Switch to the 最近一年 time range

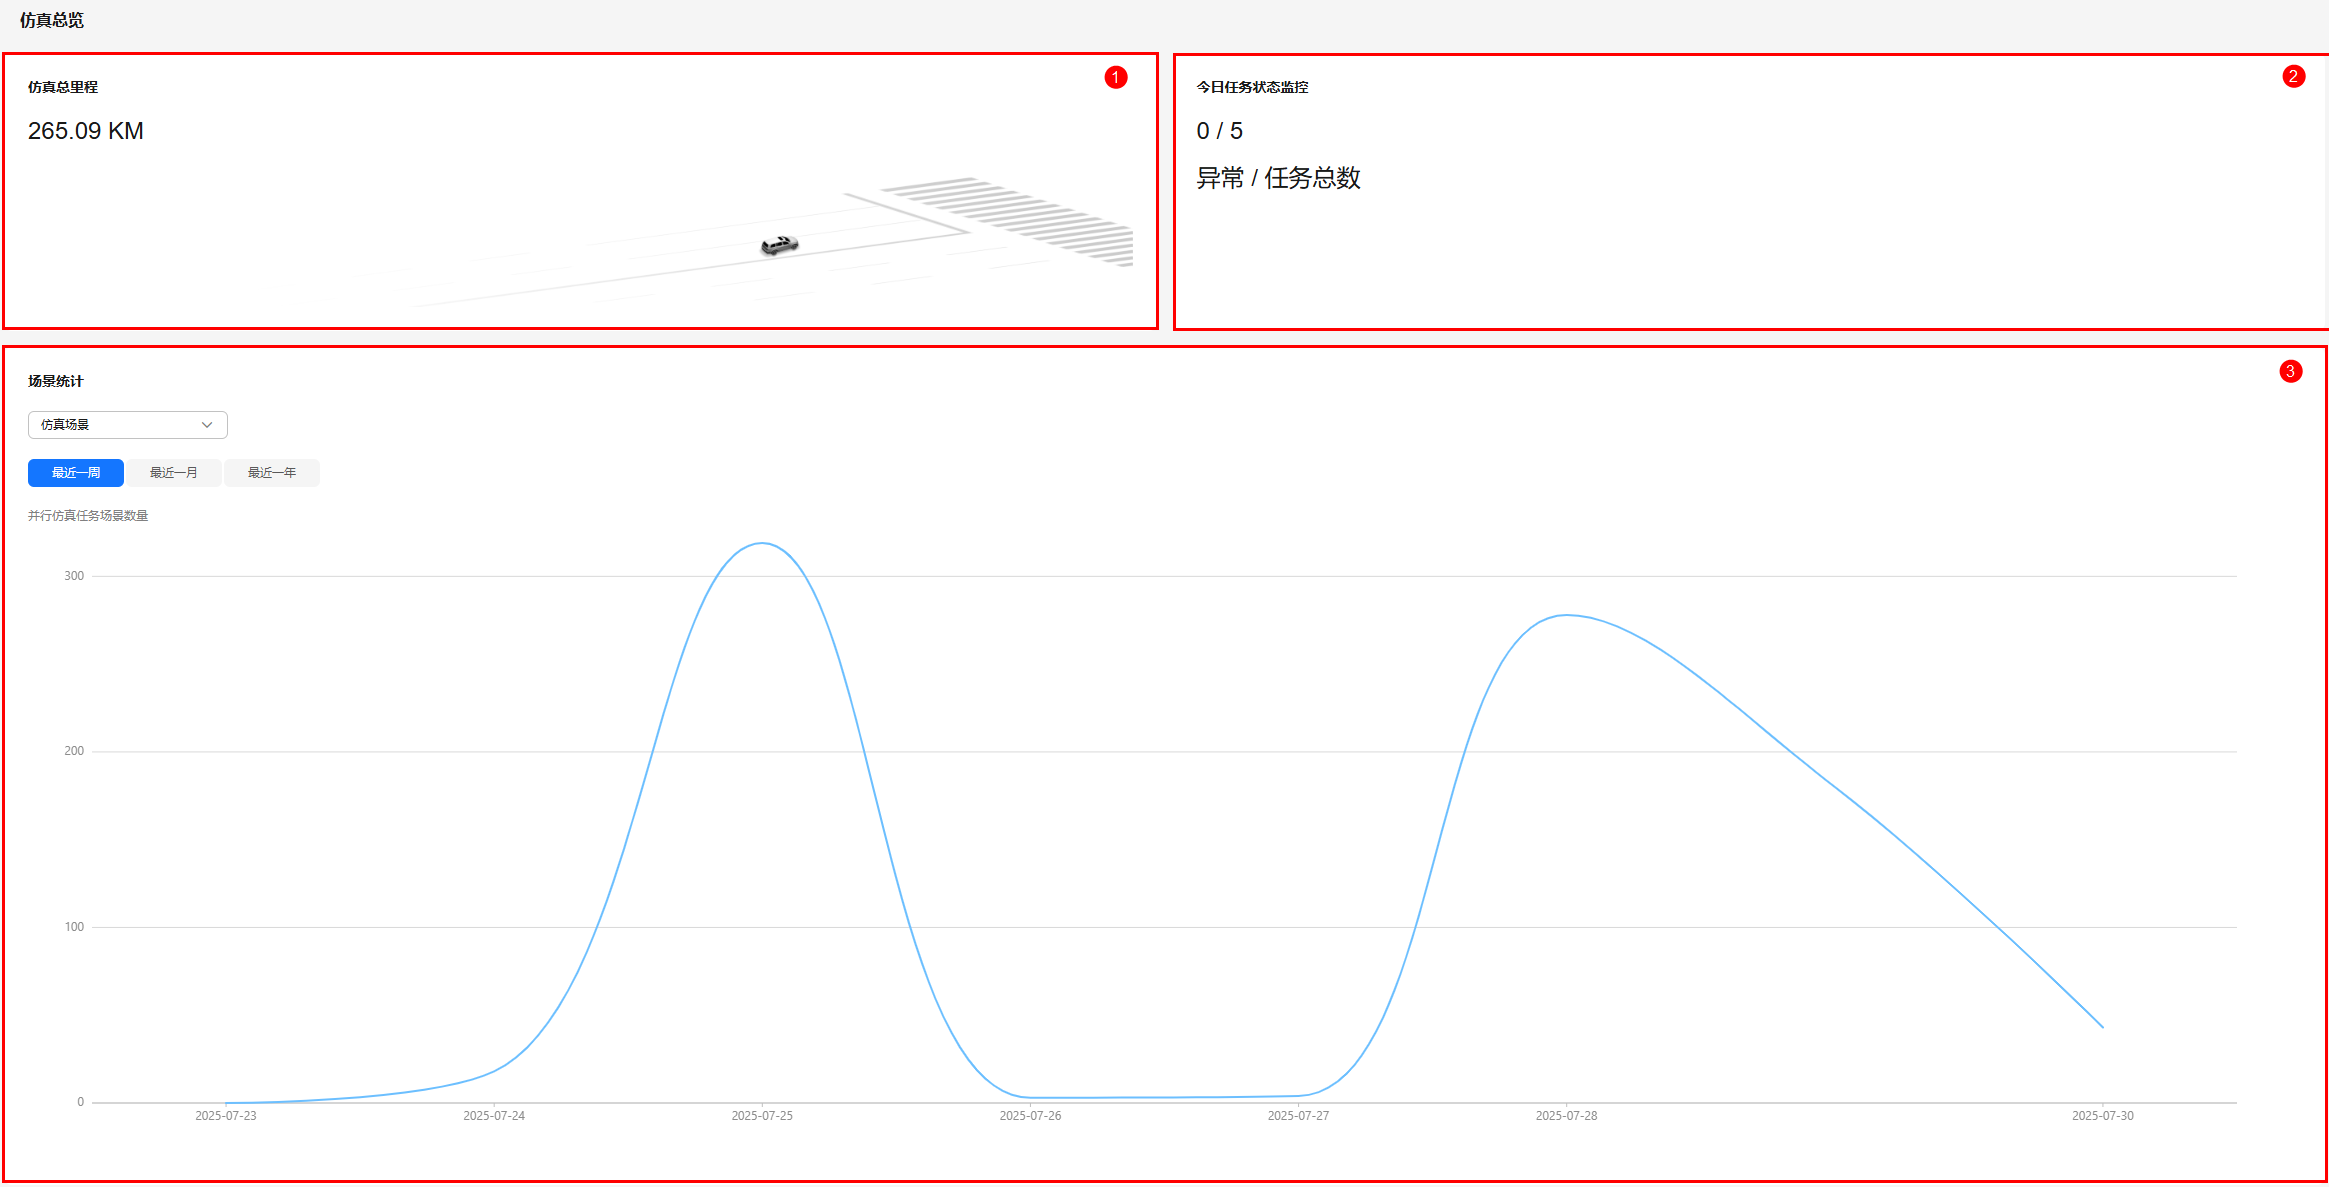(x=272, y=473)
